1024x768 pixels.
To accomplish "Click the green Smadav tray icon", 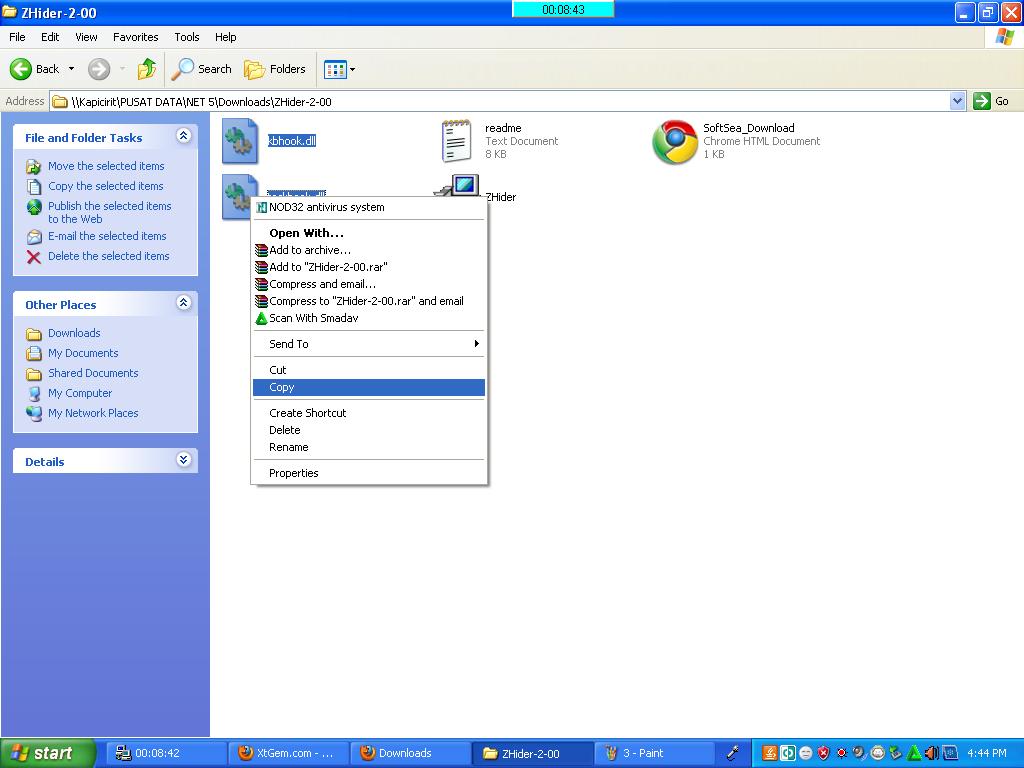I will (x=914, y=754).
